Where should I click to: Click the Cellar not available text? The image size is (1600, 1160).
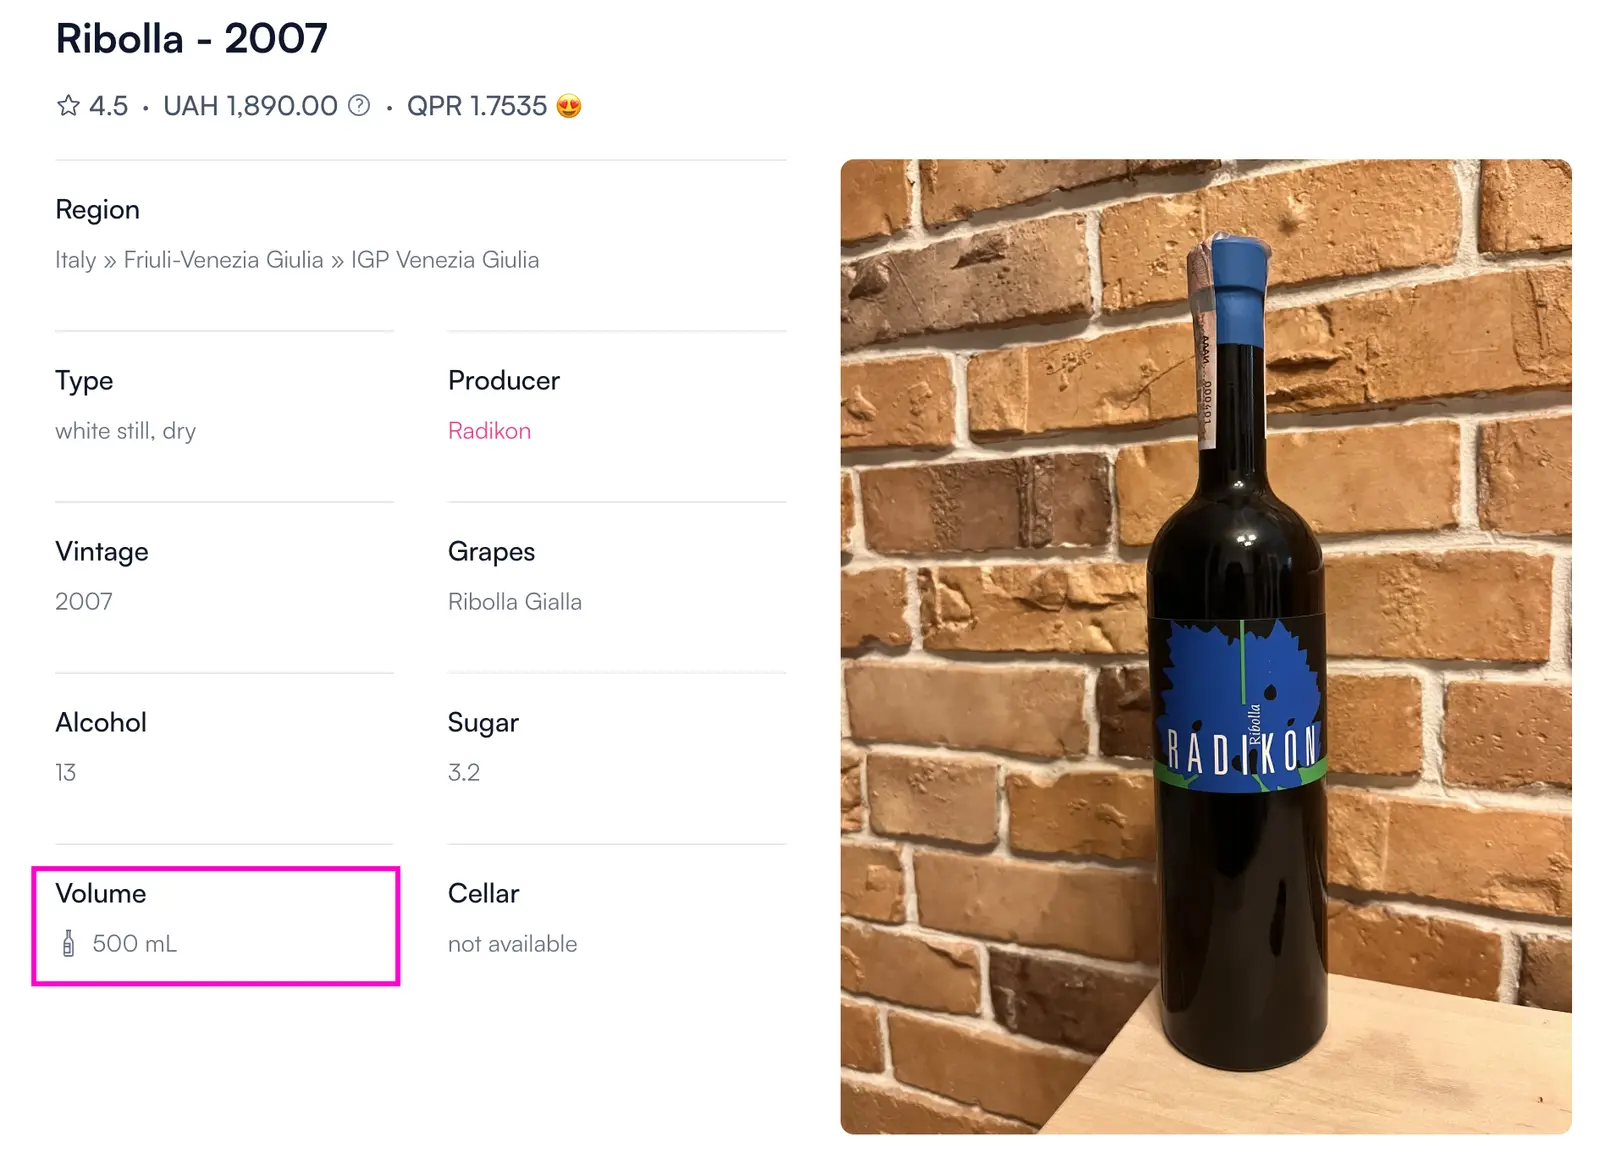coord(512,944)
